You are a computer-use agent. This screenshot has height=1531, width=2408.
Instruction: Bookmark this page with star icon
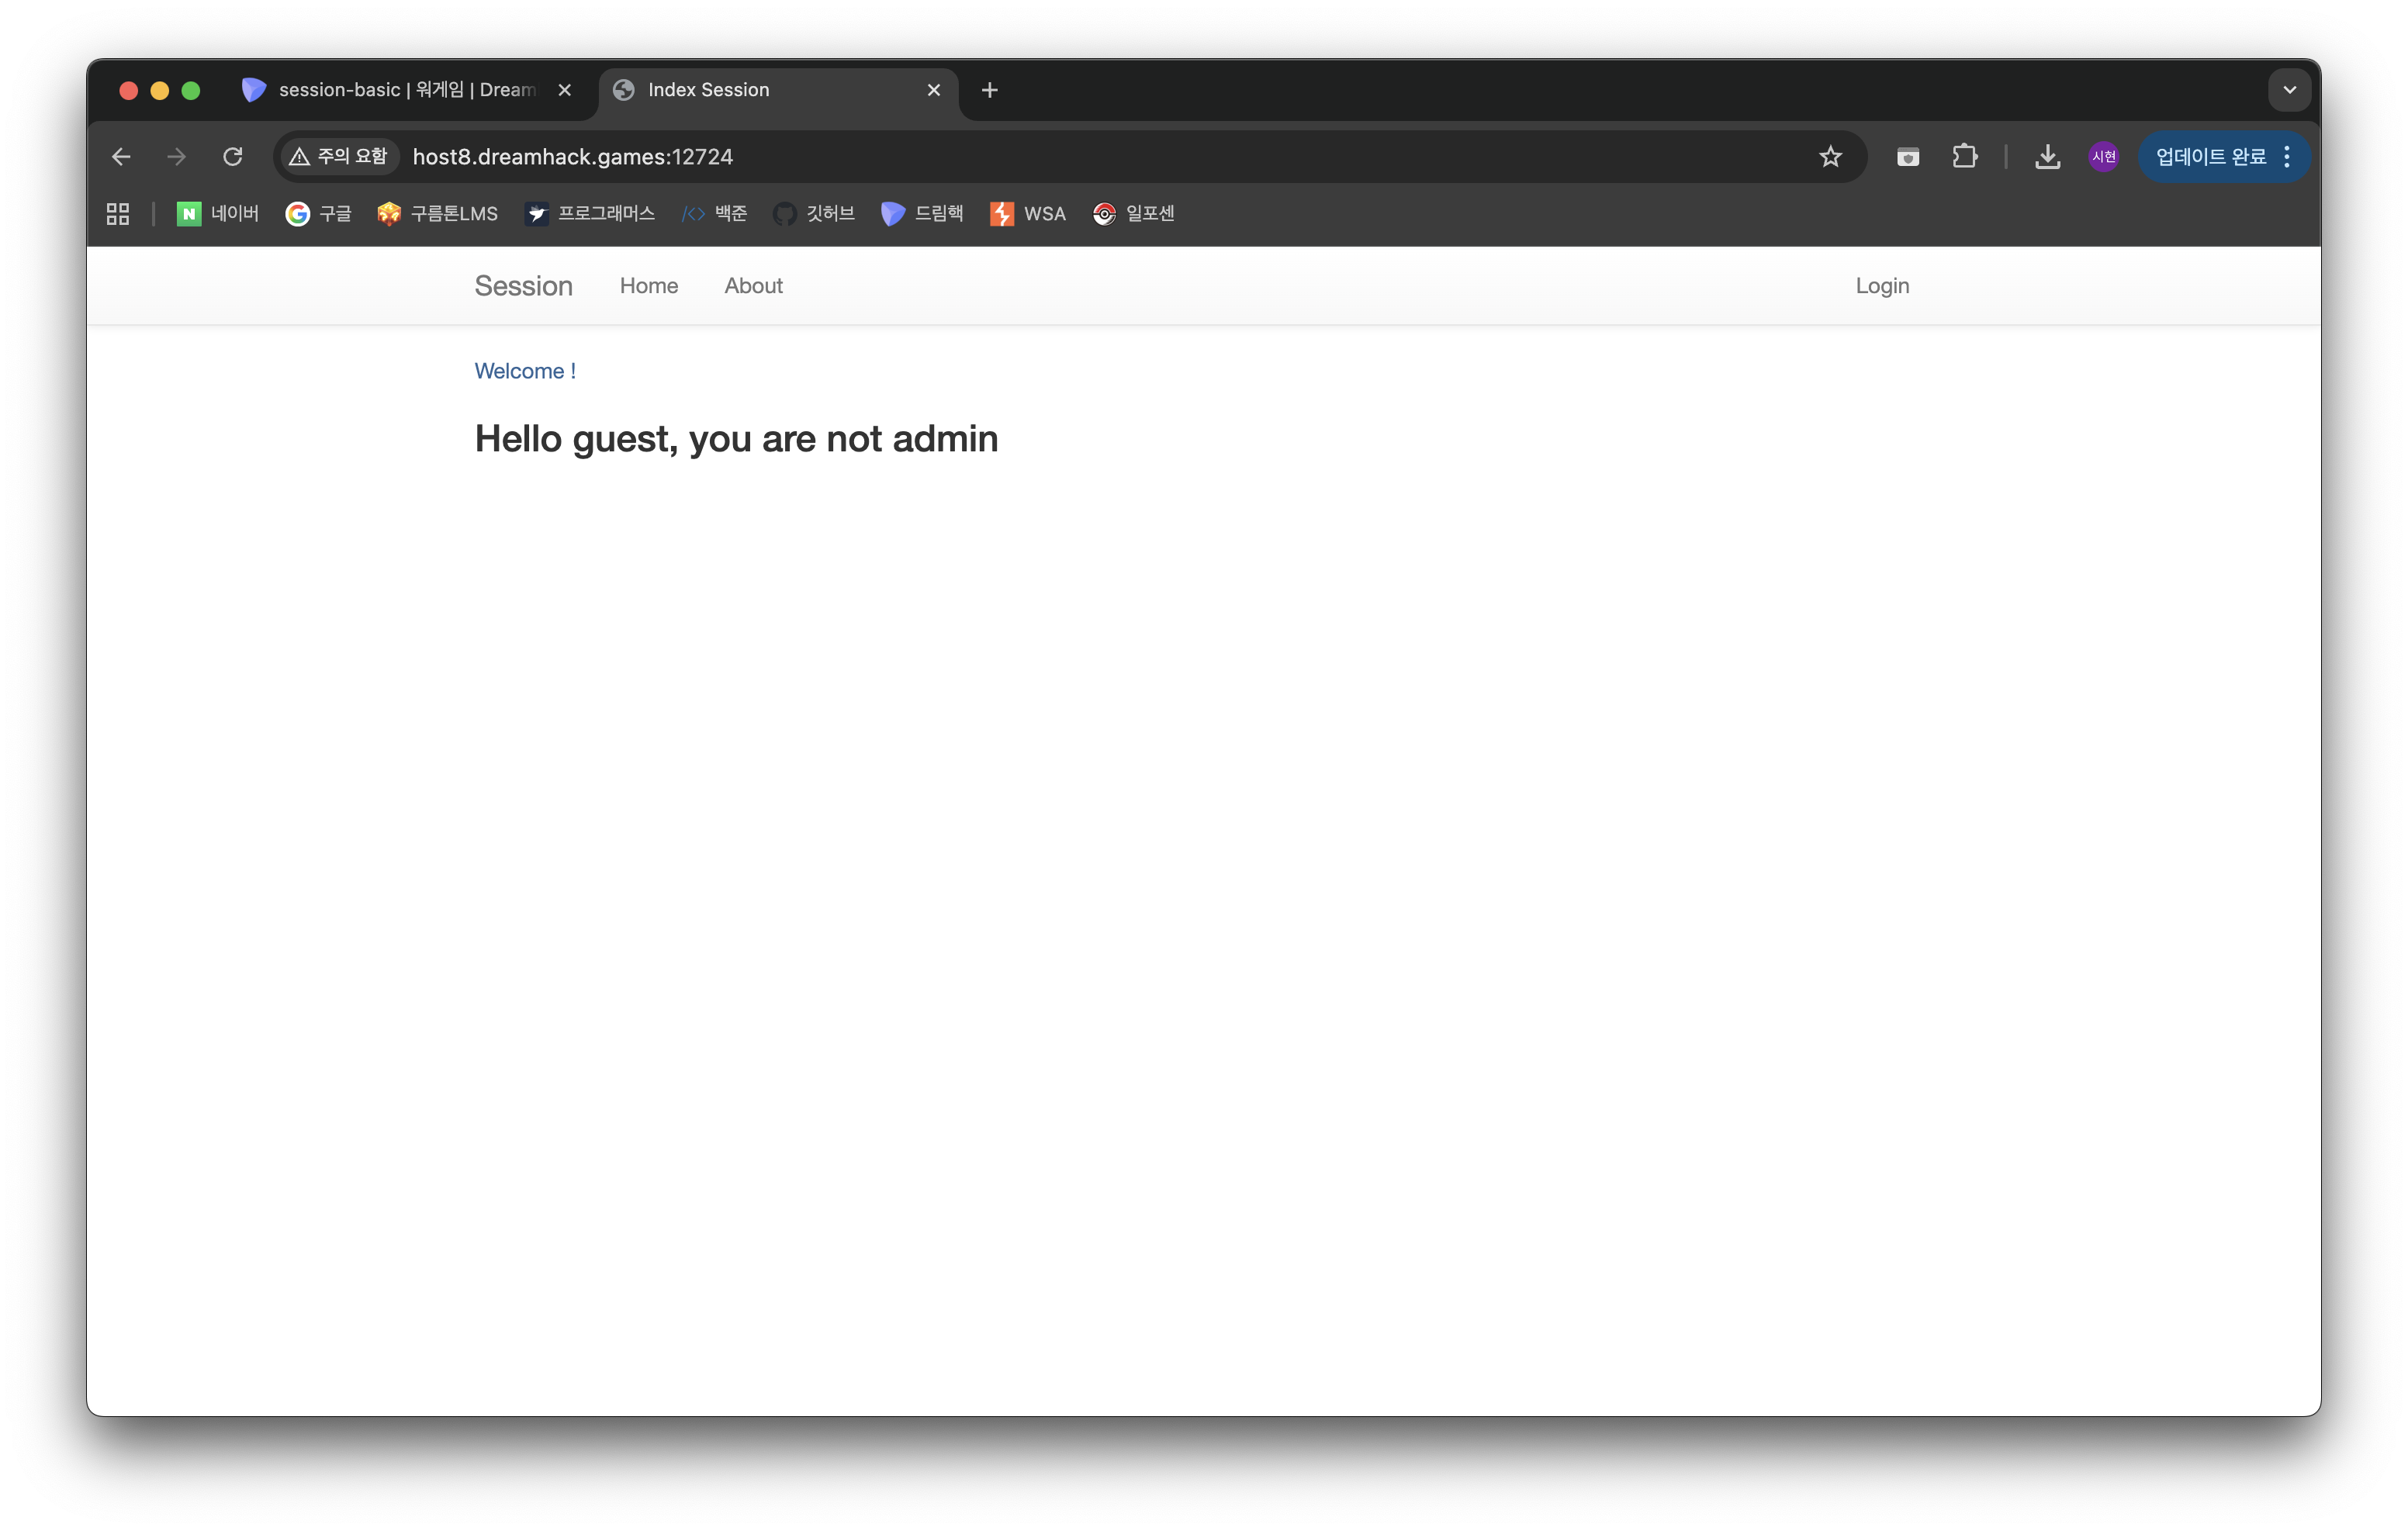(x=1830, y=157)
